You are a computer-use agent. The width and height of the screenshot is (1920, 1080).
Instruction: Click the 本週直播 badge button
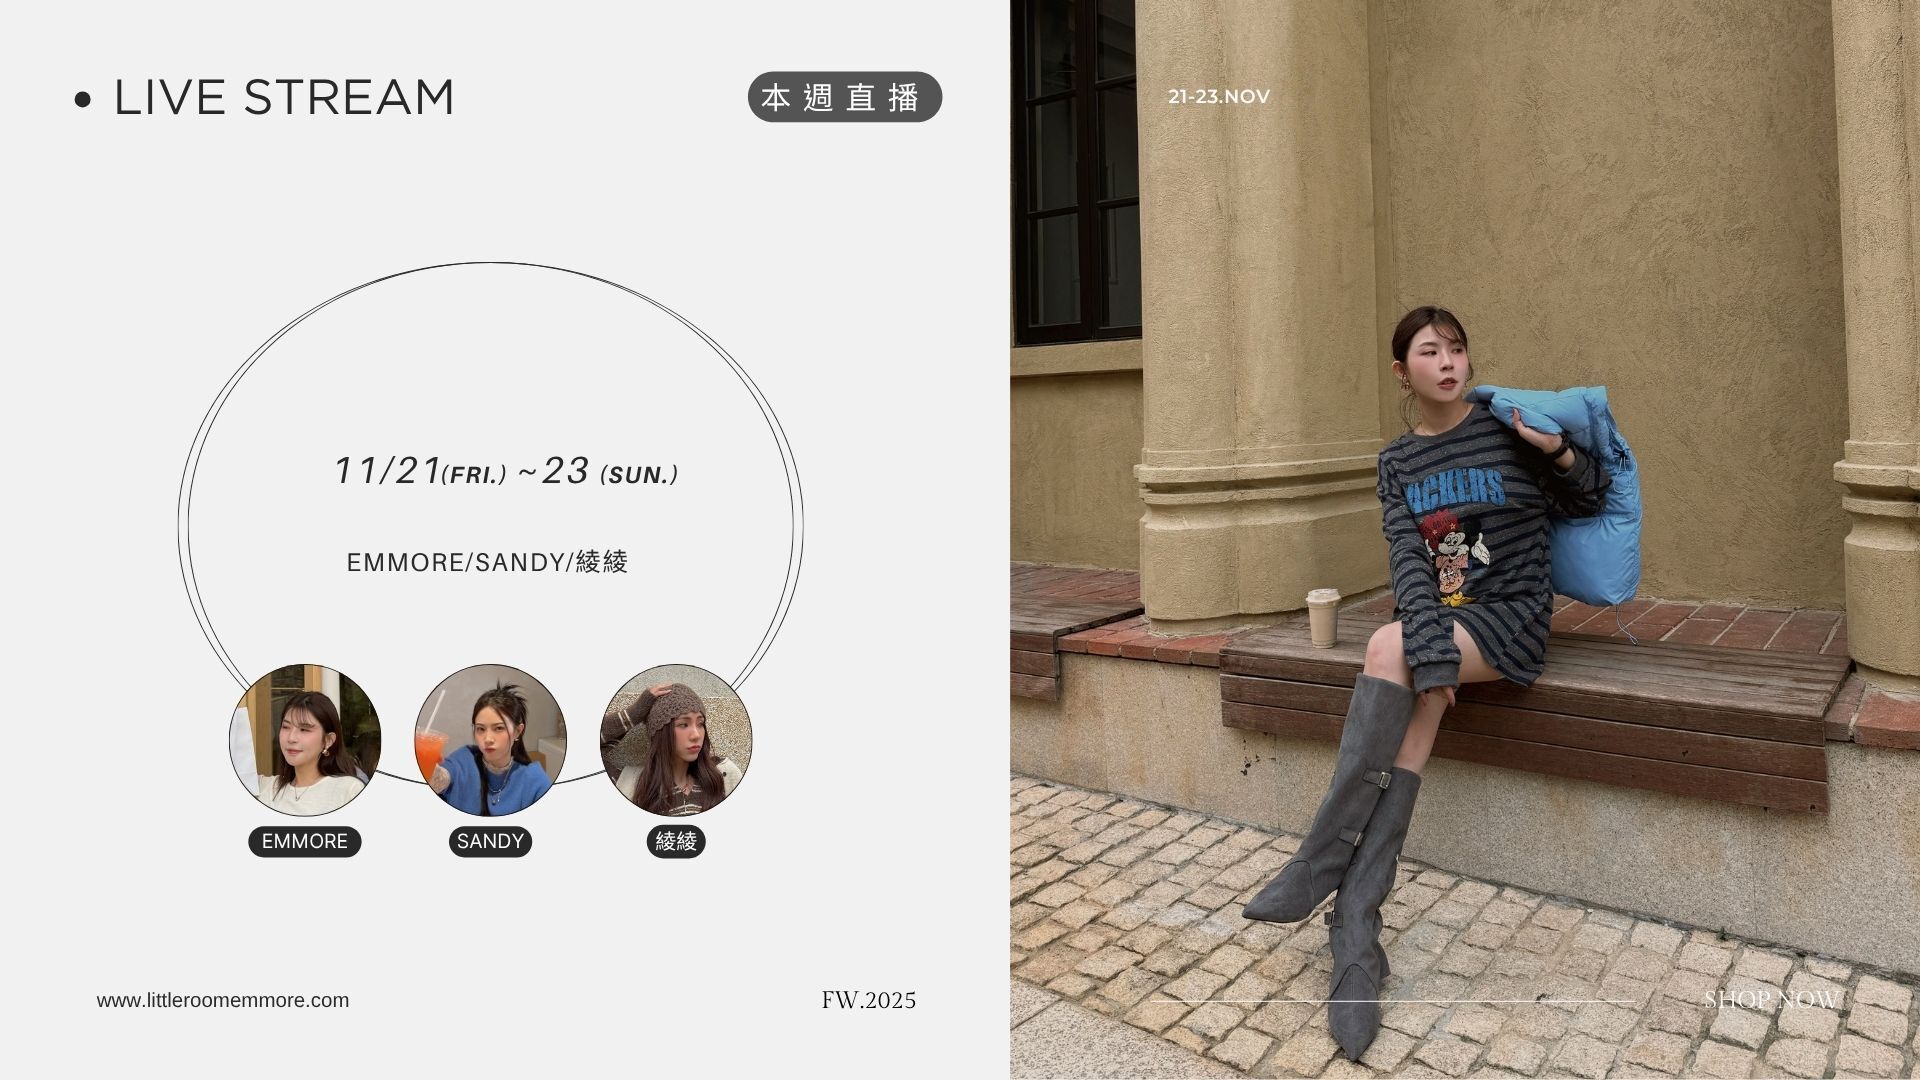click(845, 97)
